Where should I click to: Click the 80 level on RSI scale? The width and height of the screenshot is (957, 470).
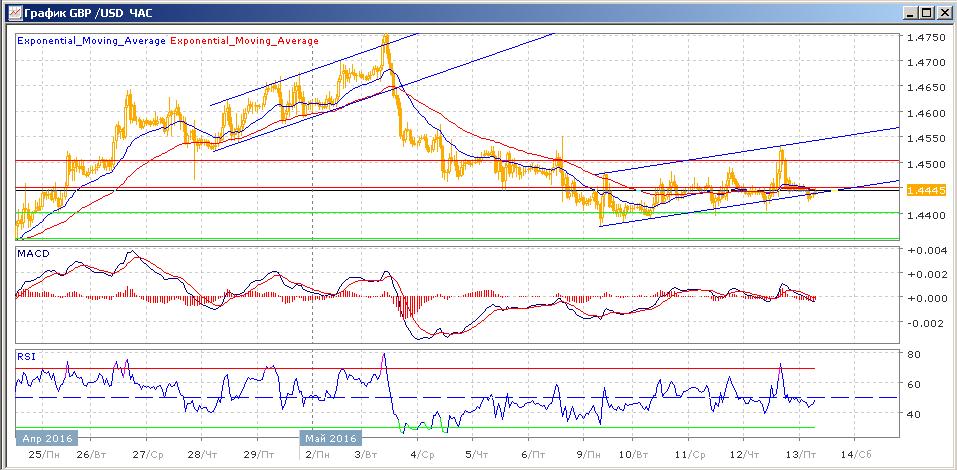pyautogui.click(x=914, y=354)
